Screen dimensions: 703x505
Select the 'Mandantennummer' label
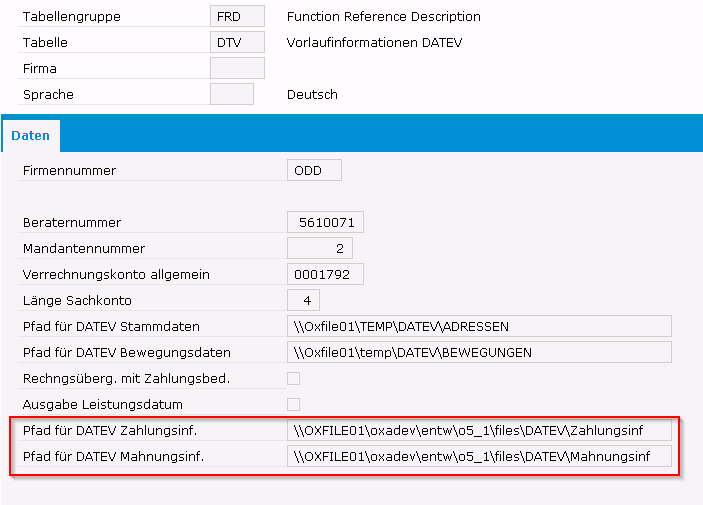(84, 248)
